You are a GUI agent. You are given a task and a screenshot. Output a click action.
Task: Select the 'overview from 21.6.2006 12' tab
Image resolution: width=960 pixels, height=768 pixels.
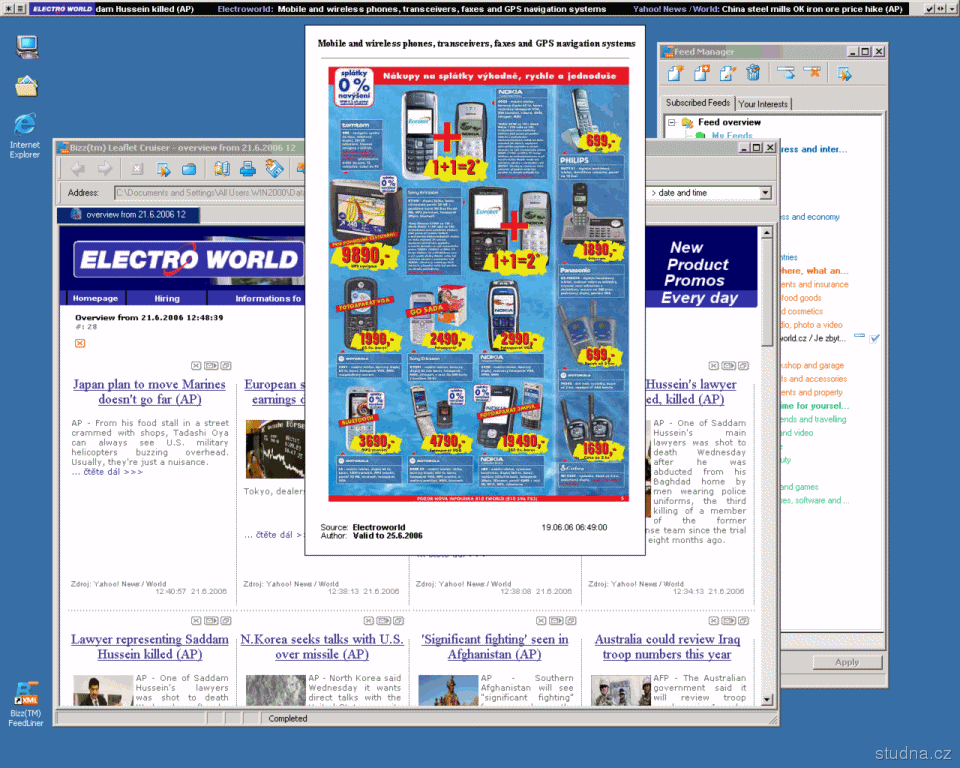pos(129,215)
